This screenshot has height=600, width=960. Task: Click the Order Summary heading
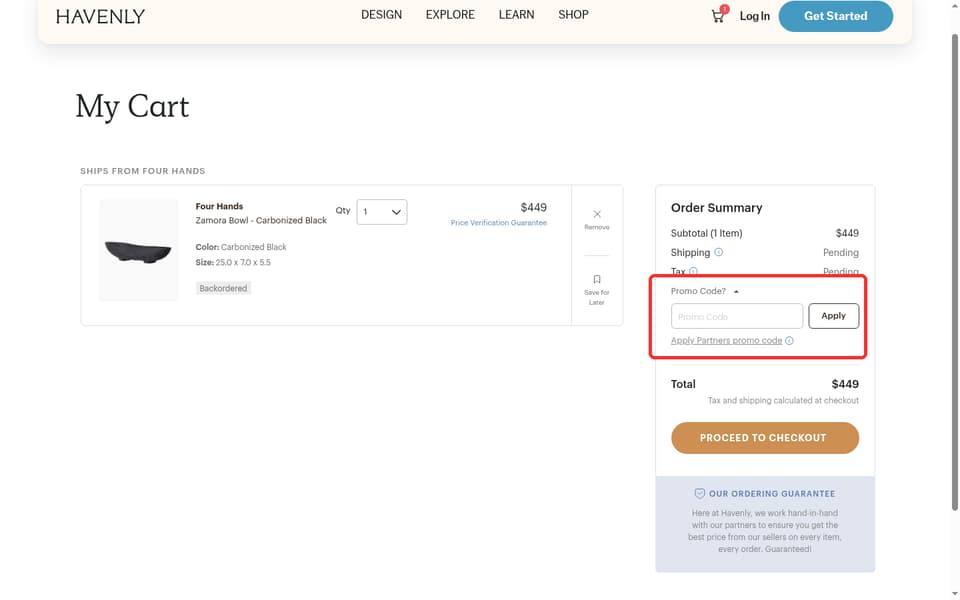coord(716,208)
